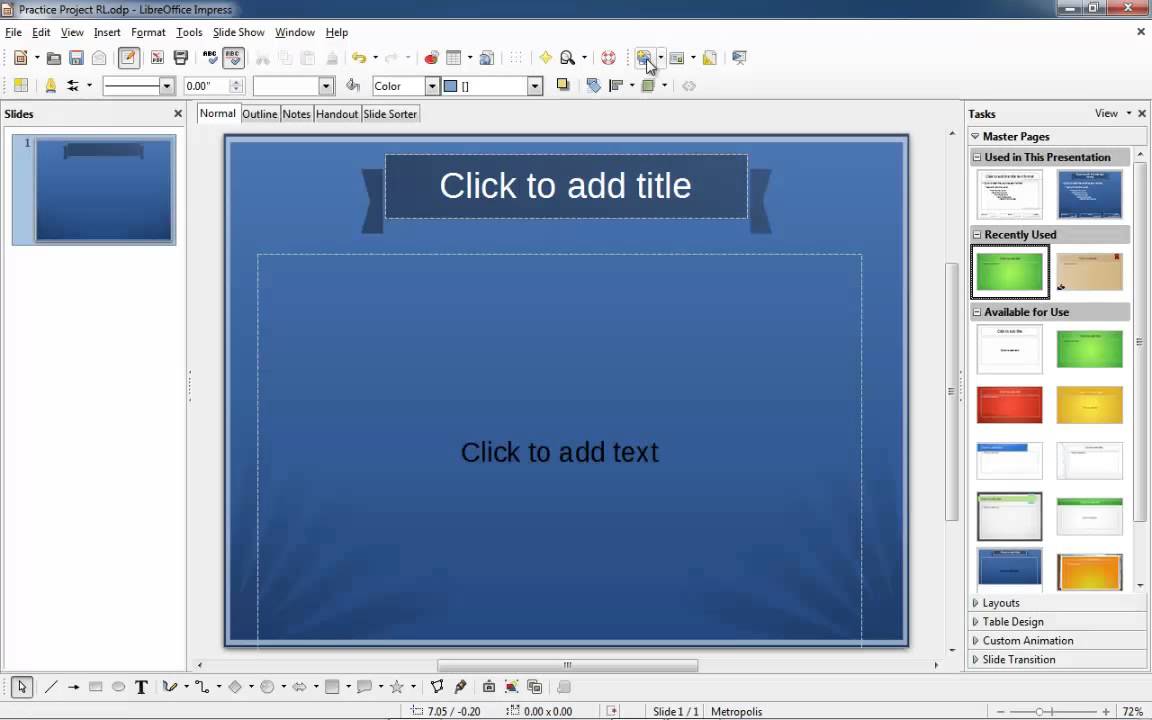
Task: Open the Fontwork Gallery
Action: 489,687
